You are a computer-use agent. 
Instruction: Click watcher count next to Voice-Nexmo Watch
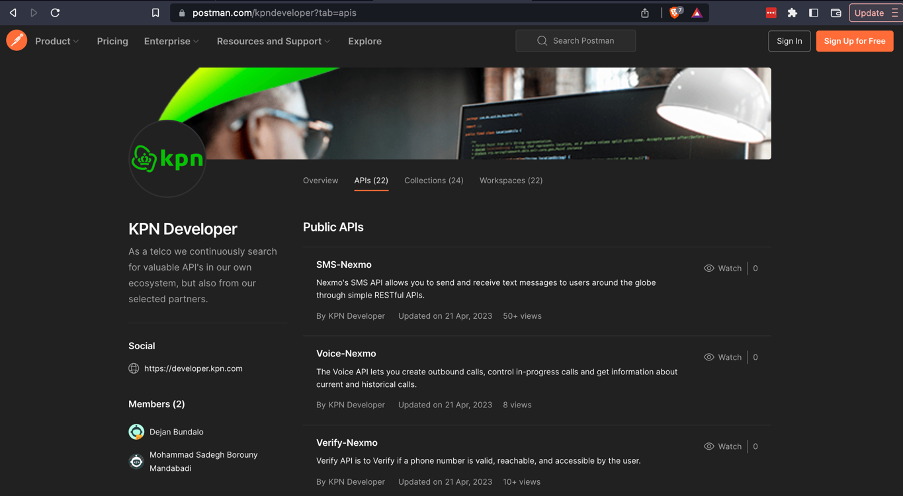[x=755, y=357]
